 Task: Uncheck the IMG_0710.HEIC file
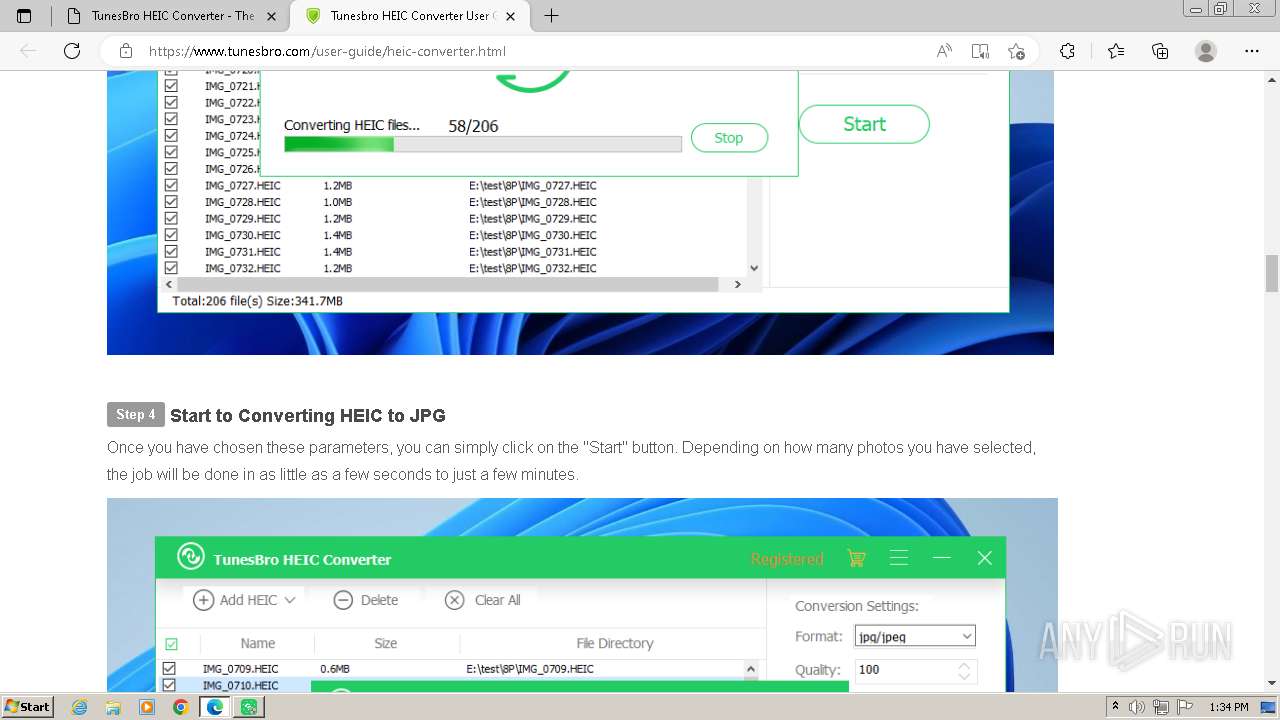[x=169, y=685]
